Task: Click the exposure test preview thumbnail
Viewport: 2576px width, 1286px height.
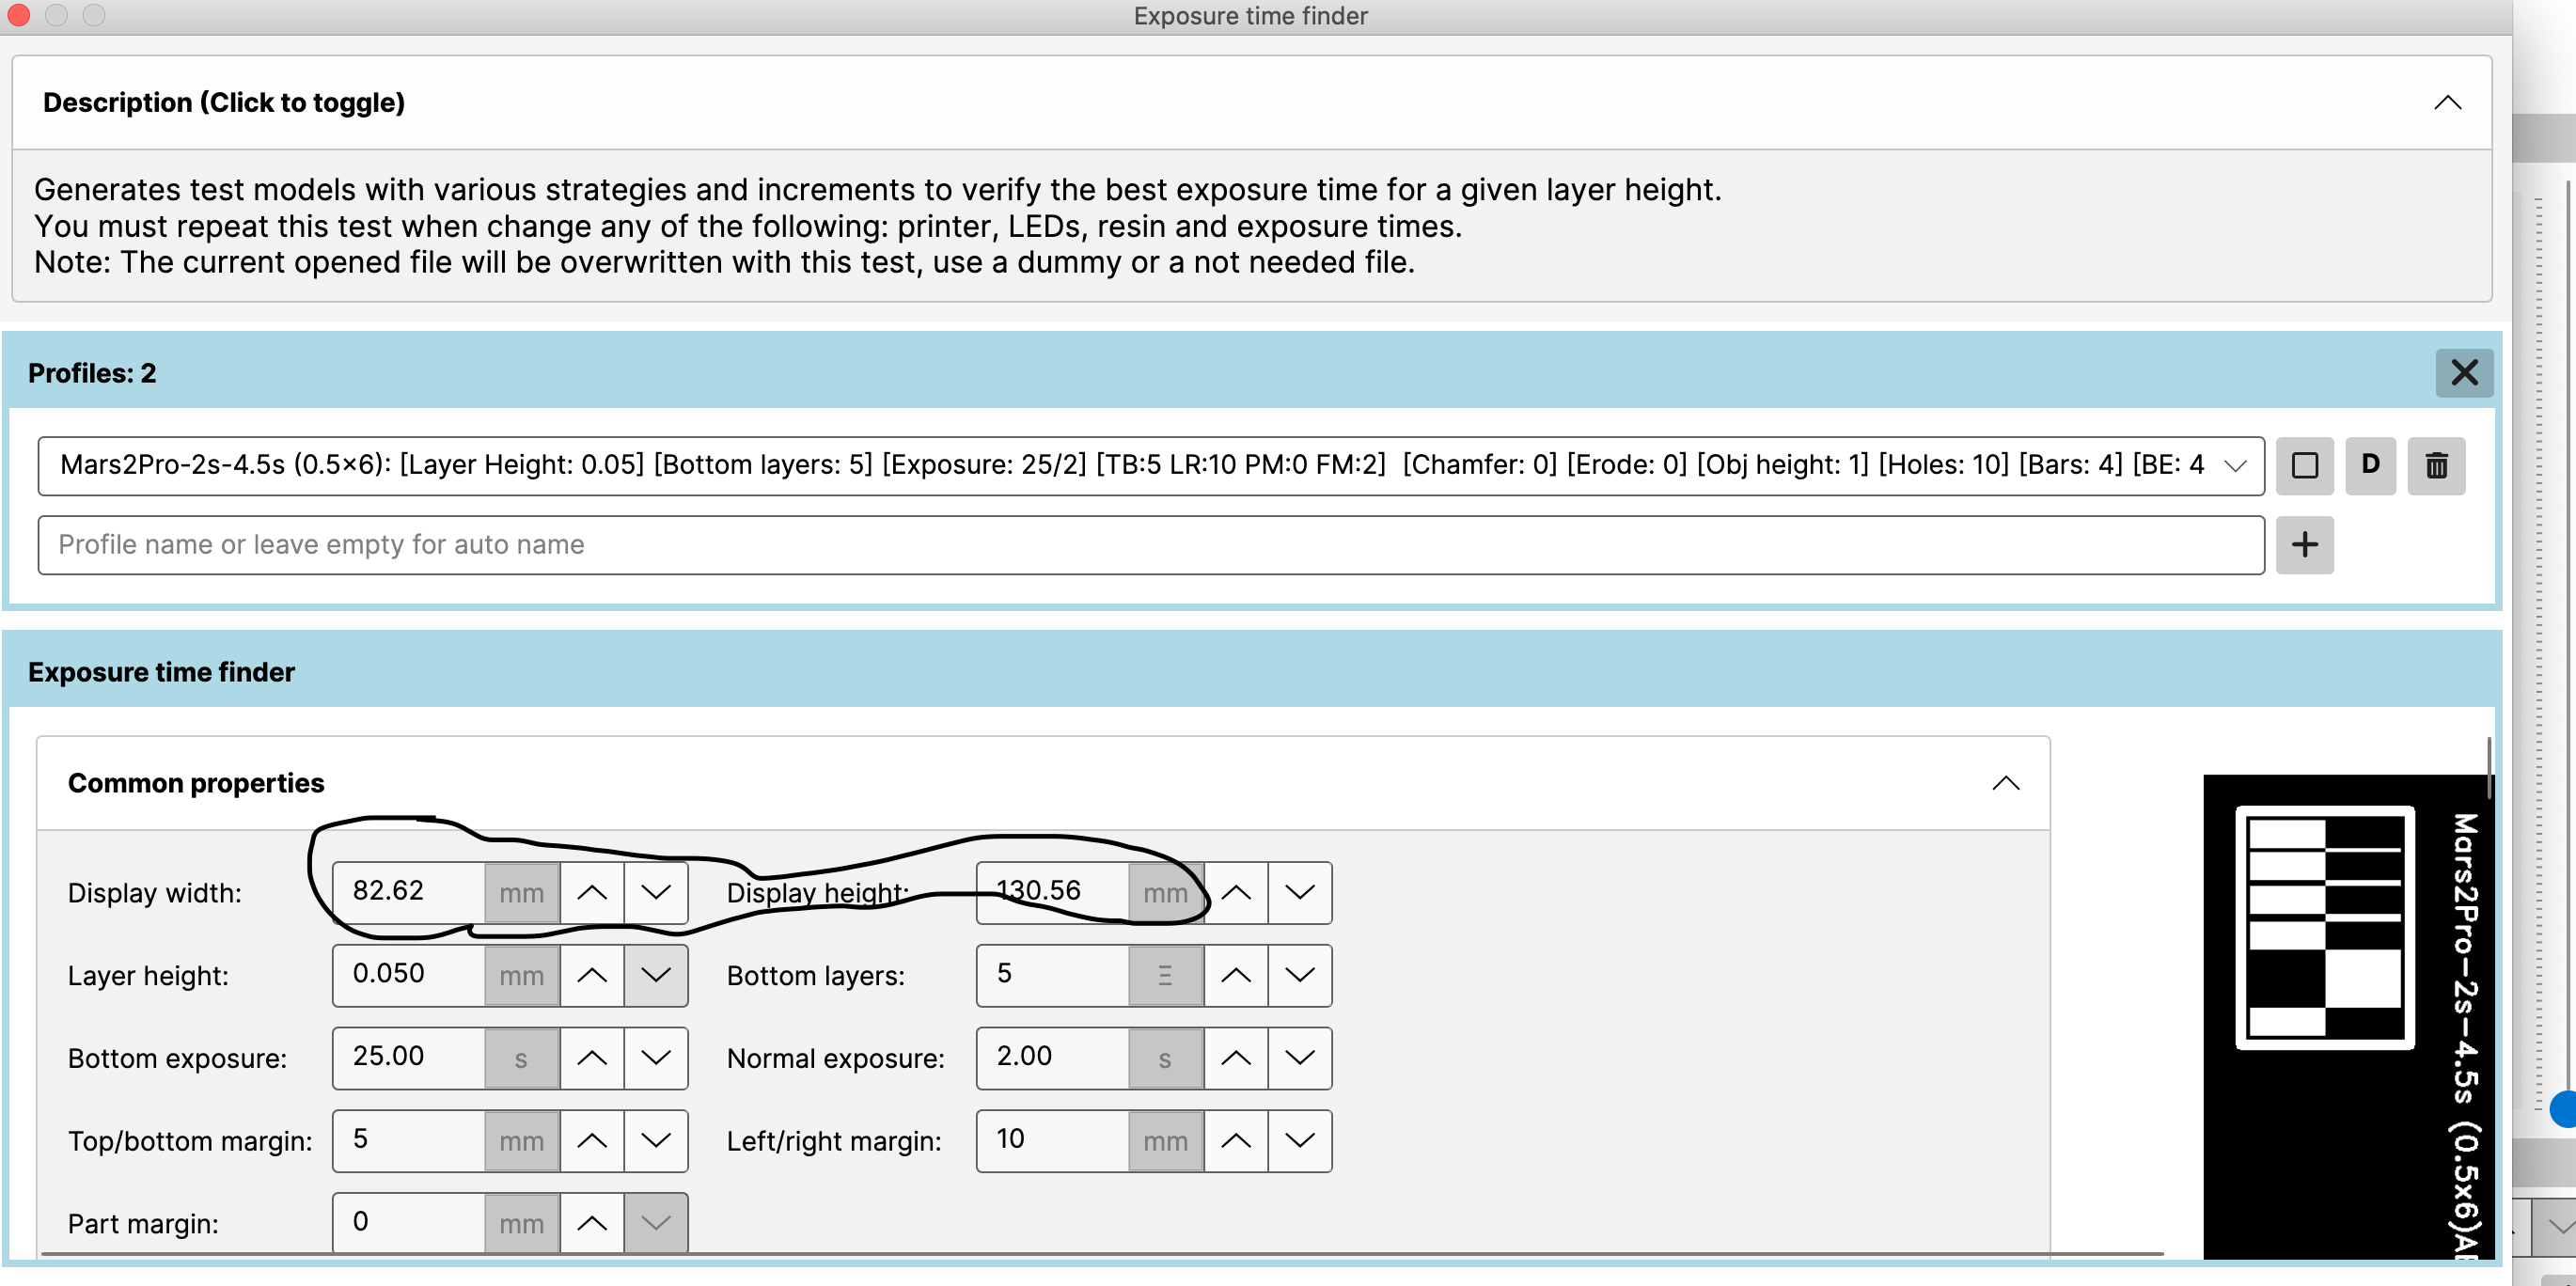Action: tap(2345, 1015)
